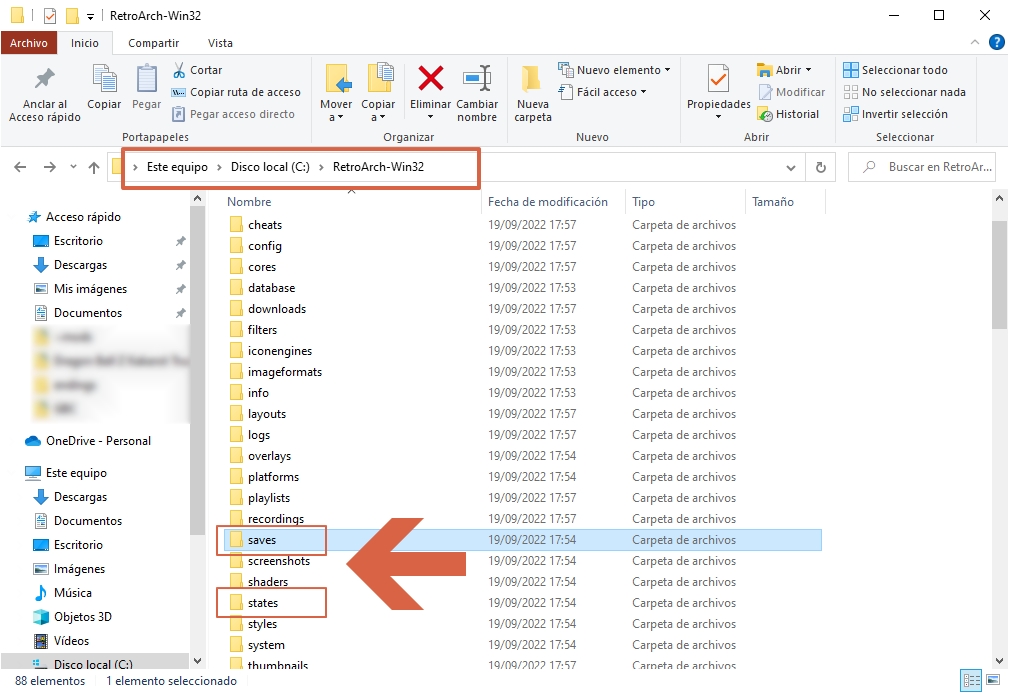Click Disco local (C:) in address bar
1009x693 pixels.
tap(270, 167)
